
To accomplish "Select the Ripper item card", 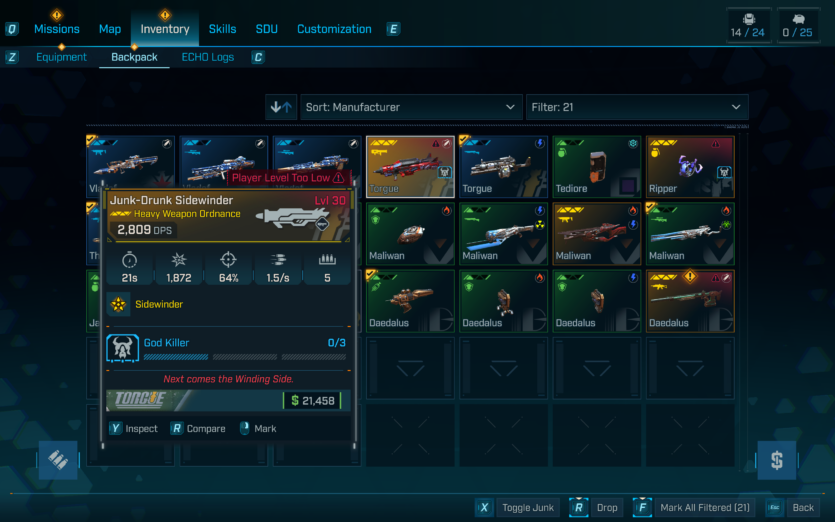I will coord(690,167).
